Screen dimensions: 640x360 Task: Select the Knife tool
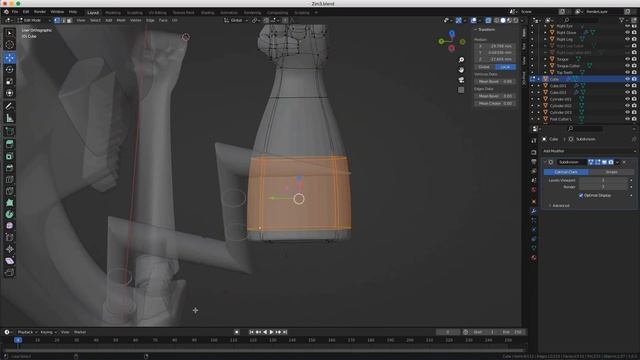click(9, 191)
